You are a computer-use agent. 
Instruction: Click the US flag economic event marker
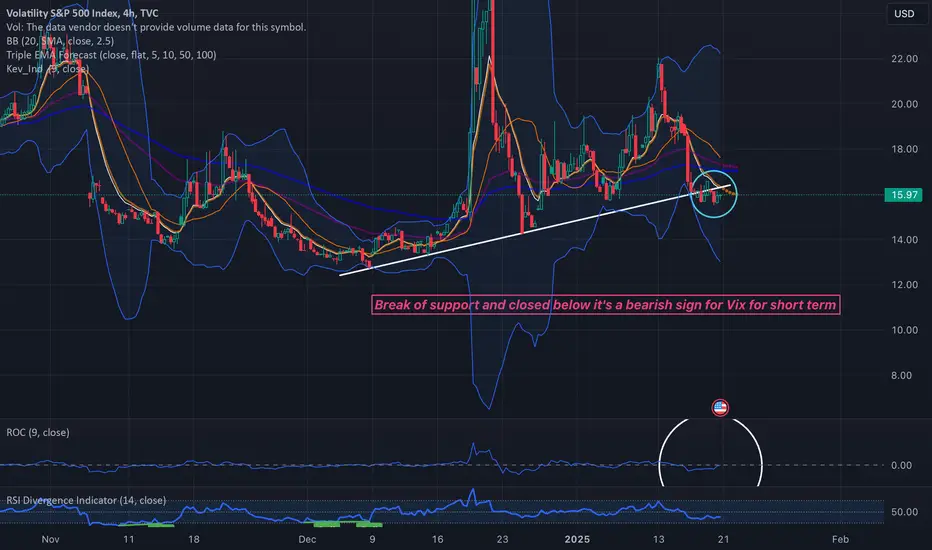[x=720, y=408]
